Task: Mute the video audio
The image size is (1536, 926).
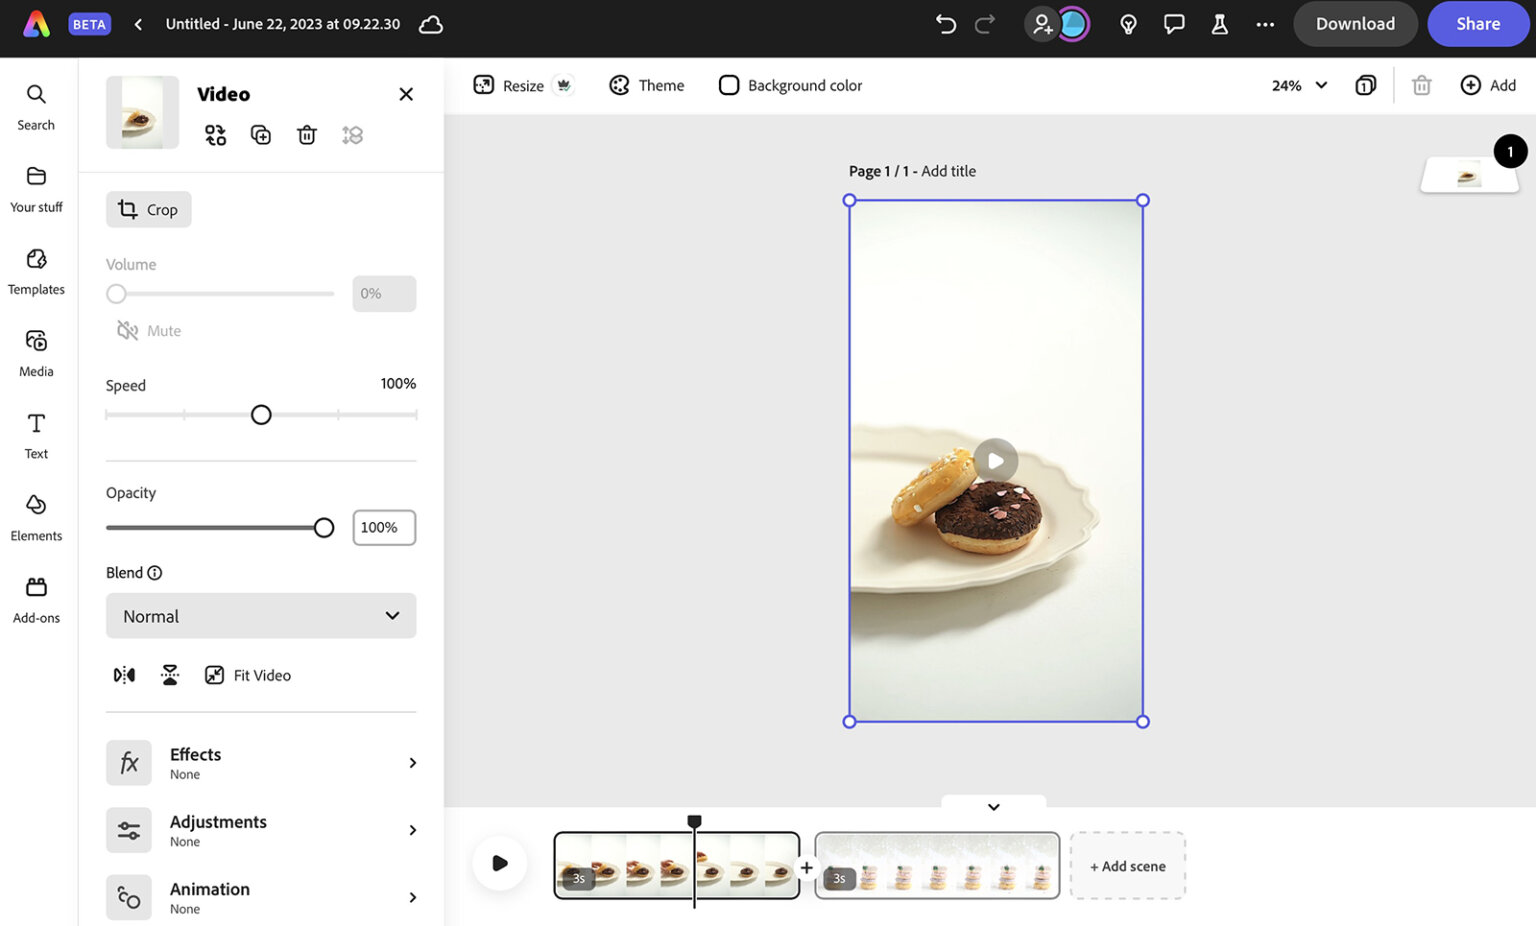Action: point(147,330)
